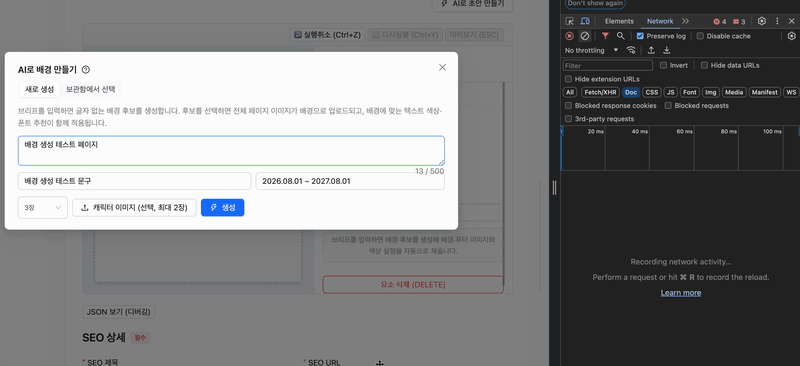Clear the network log
Image resolution: width=800 pixels, height=366 pixels.
pos(585,36)
